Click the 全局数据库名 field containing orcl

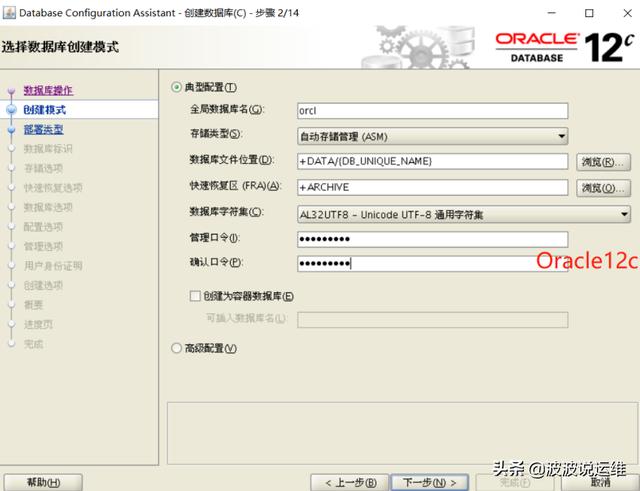433,111
